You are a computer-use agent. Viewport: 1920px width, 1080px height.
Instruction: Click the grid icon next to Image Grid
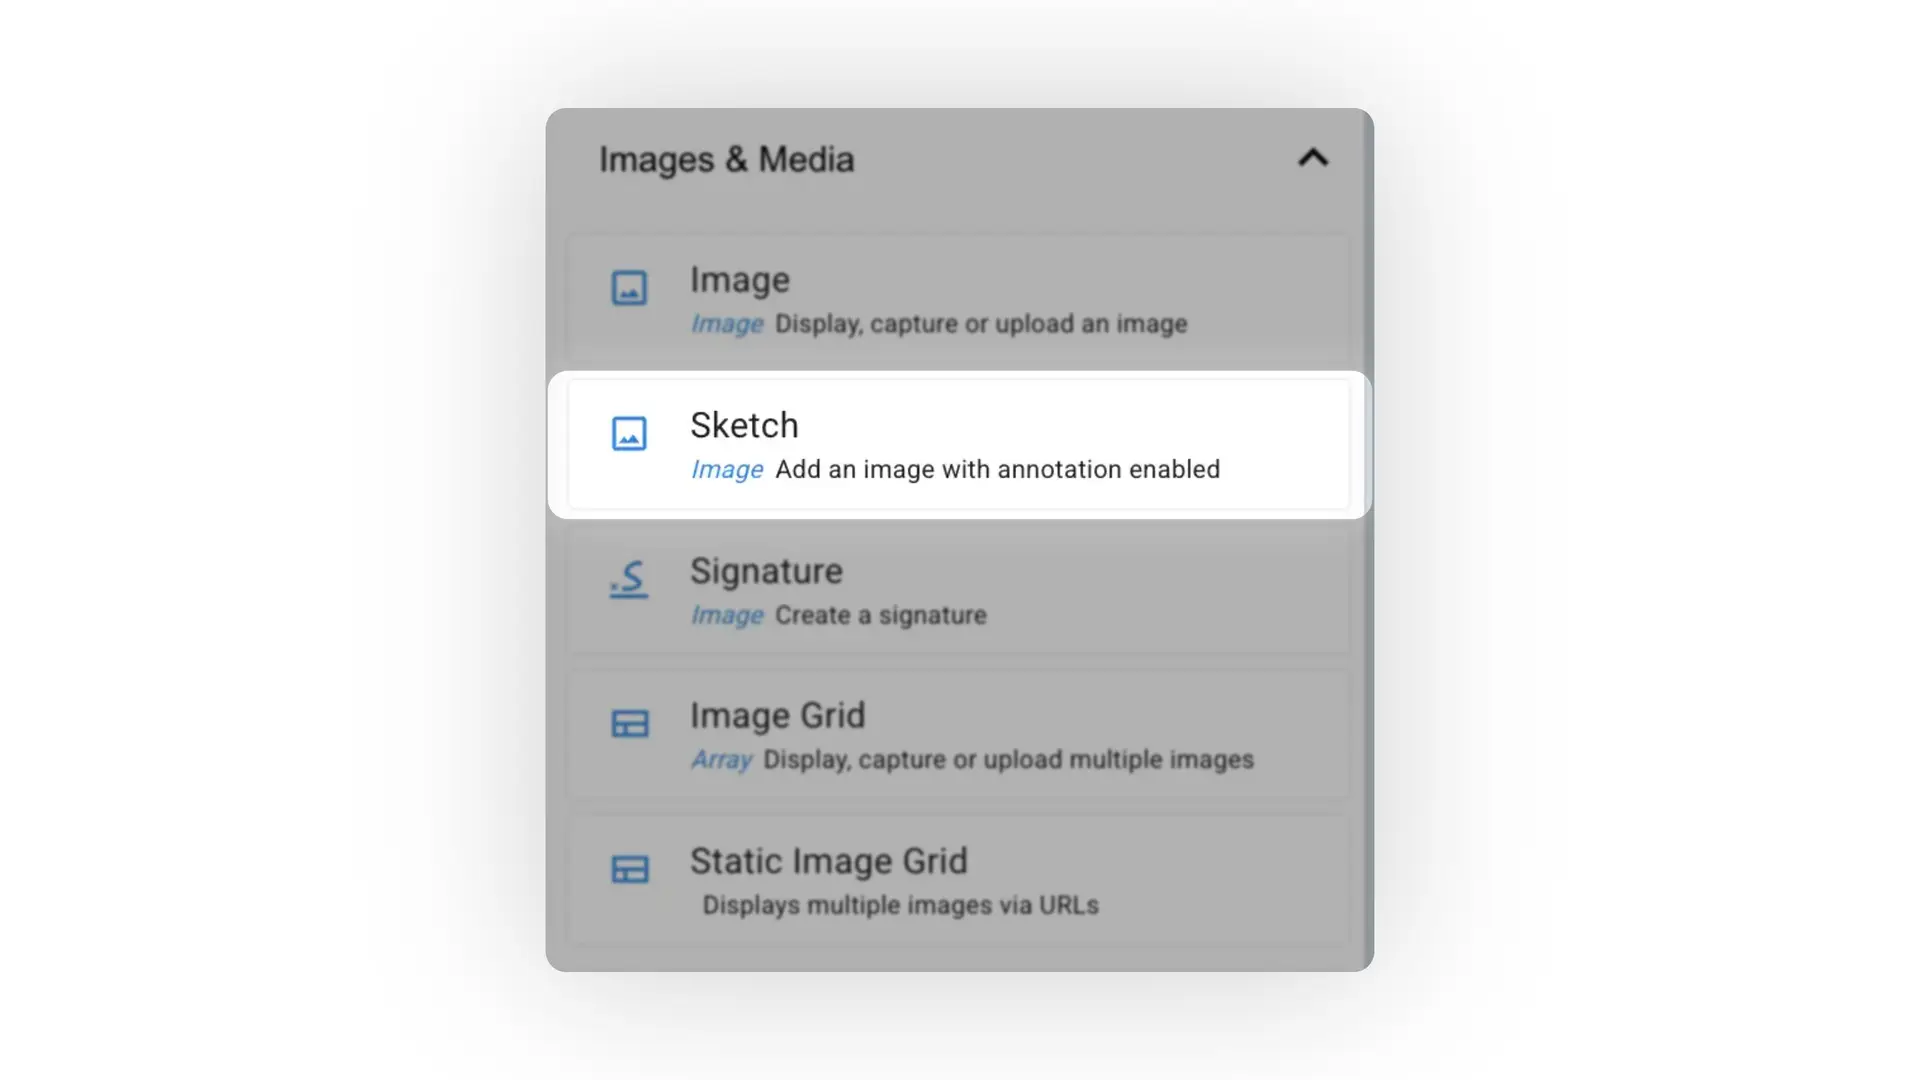pos(630,724)
